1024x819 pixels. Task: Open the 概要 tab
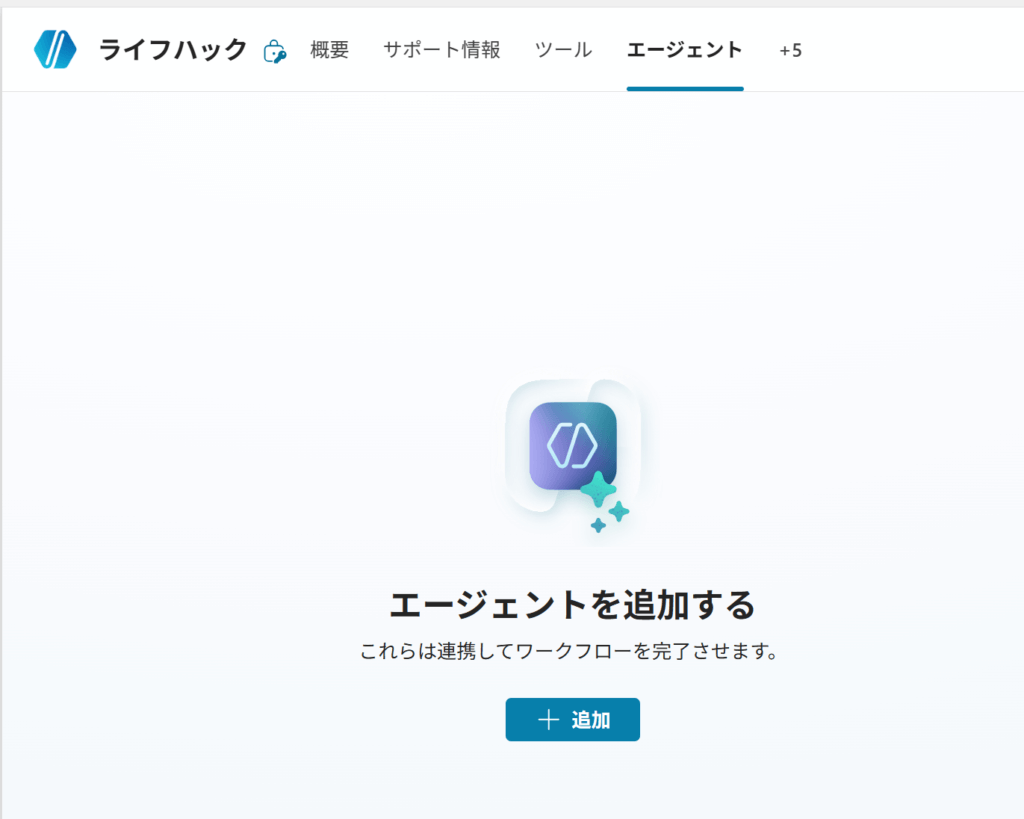(x=330, y=50)
